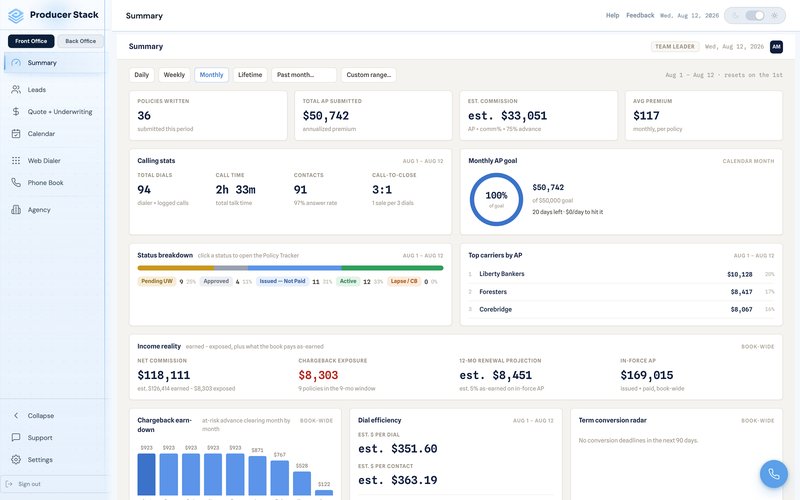
Task: Open Web Dialer via keypad icon
Action: tap(16, 160)
